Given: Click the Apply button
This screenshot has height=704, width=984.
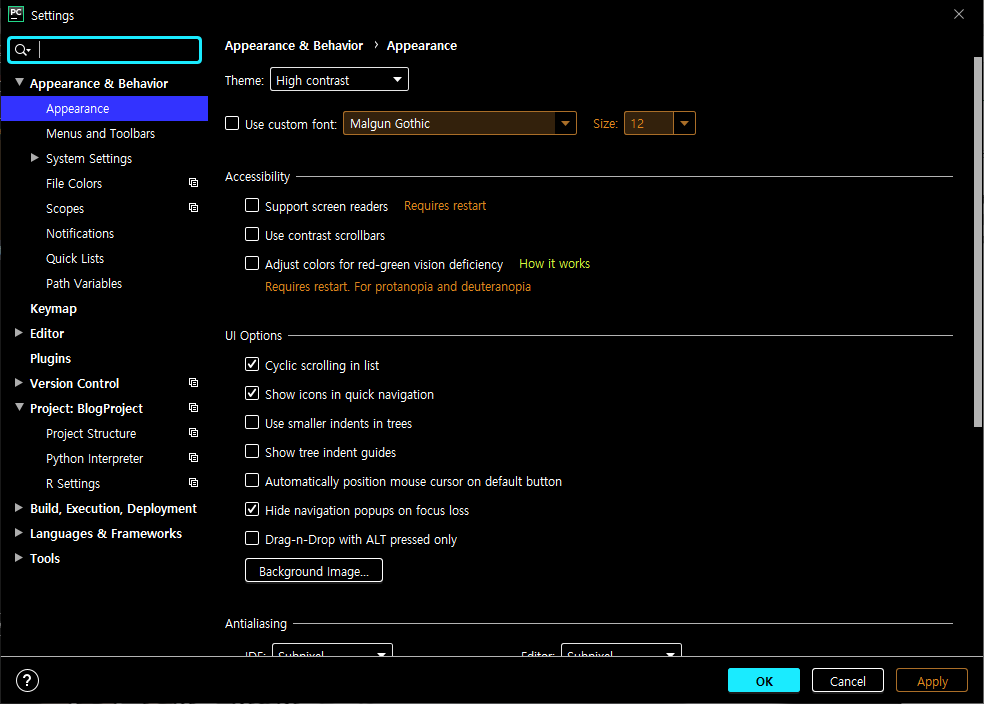Looking at the screenshot, I should pyautogui.click(x=932, y=681).
